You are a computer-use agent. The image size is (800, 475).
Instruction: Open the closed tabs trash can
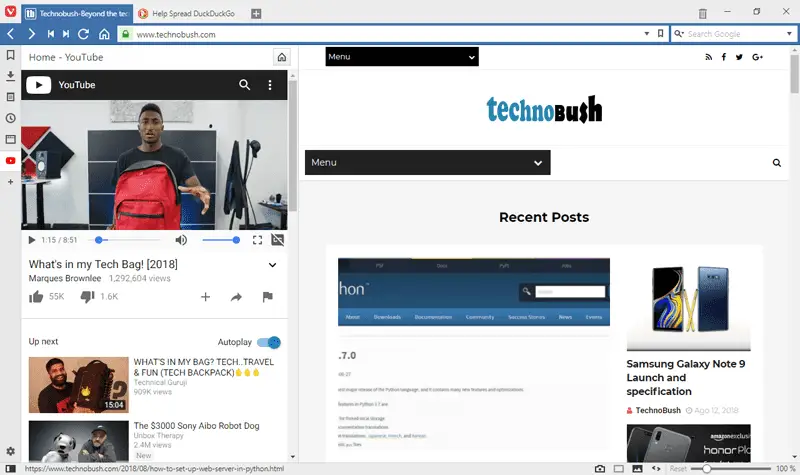(703, 13)
